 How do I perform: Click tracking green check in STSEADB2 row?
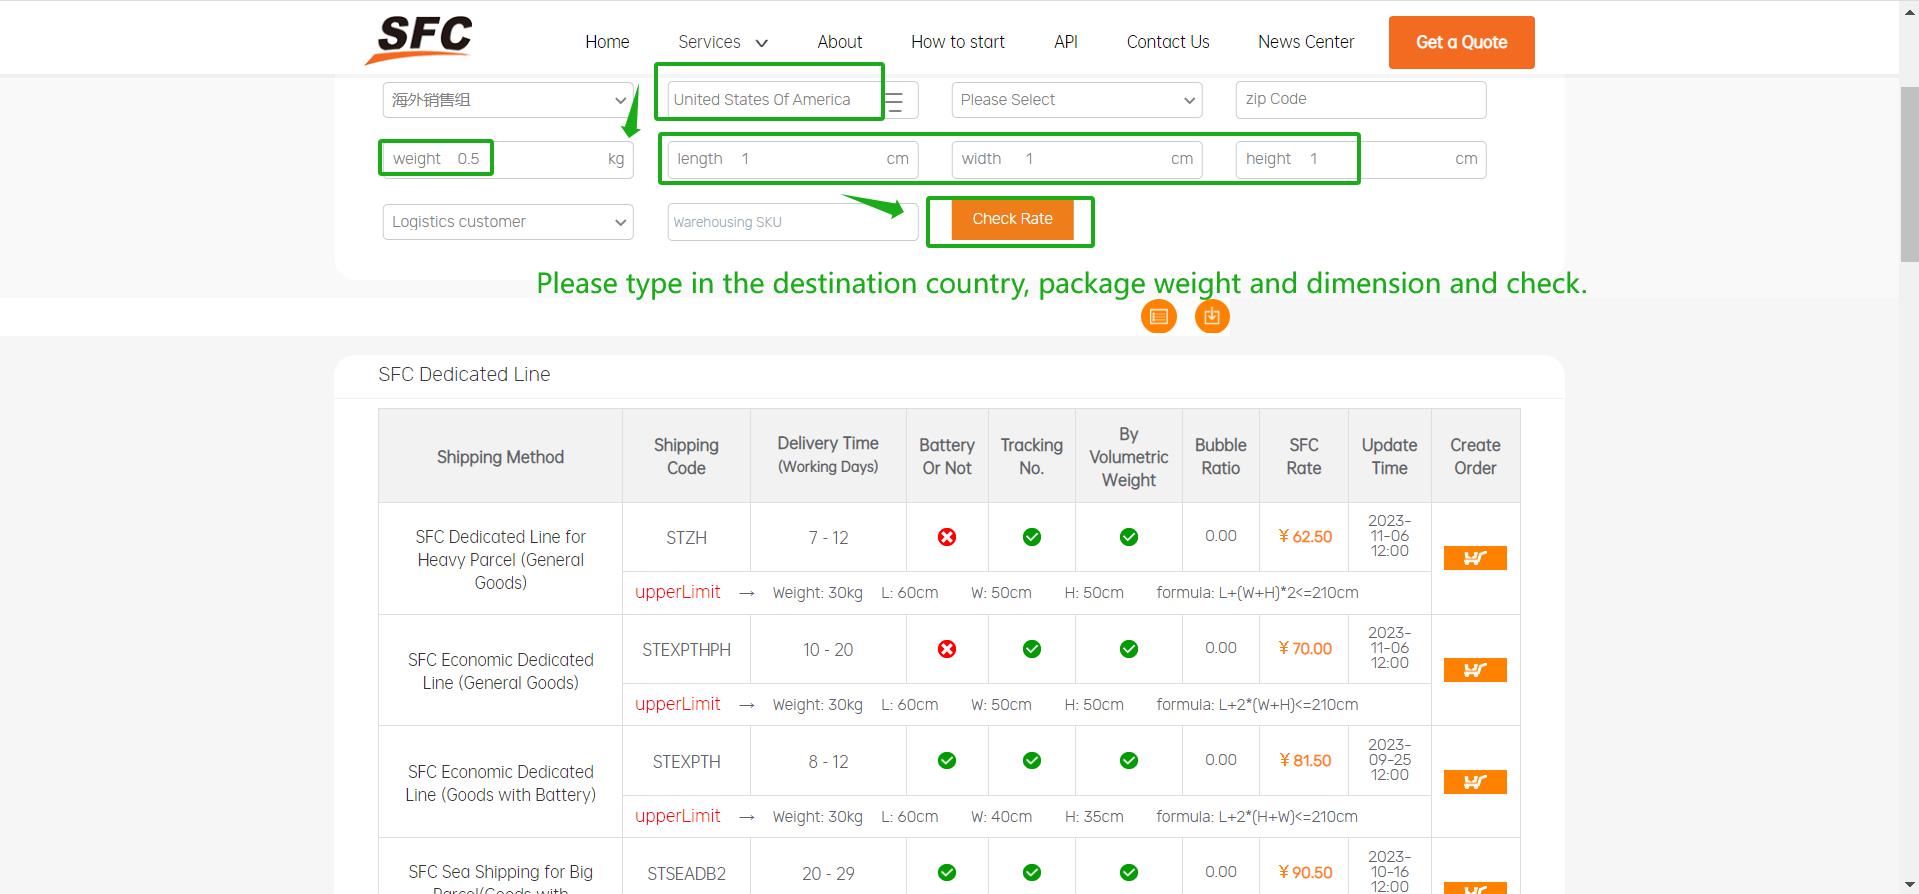point(1032,873)
